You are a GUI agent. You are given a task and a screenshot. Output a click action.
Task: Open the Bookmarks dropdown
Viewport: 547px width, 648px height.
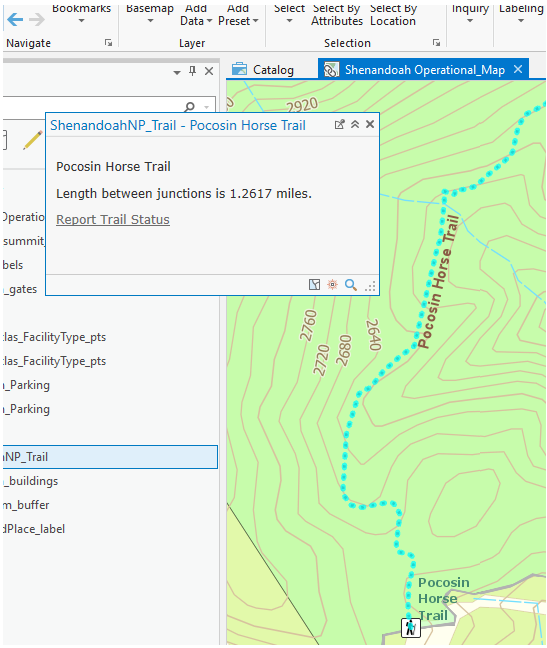81,14
